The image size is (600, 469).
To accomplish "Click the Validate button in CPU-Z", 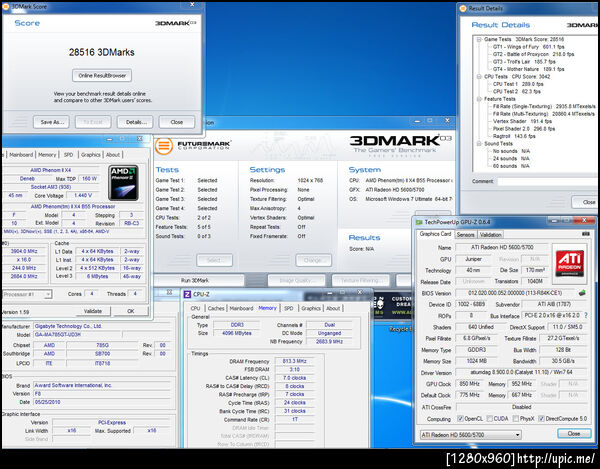I will coord(93,311).
